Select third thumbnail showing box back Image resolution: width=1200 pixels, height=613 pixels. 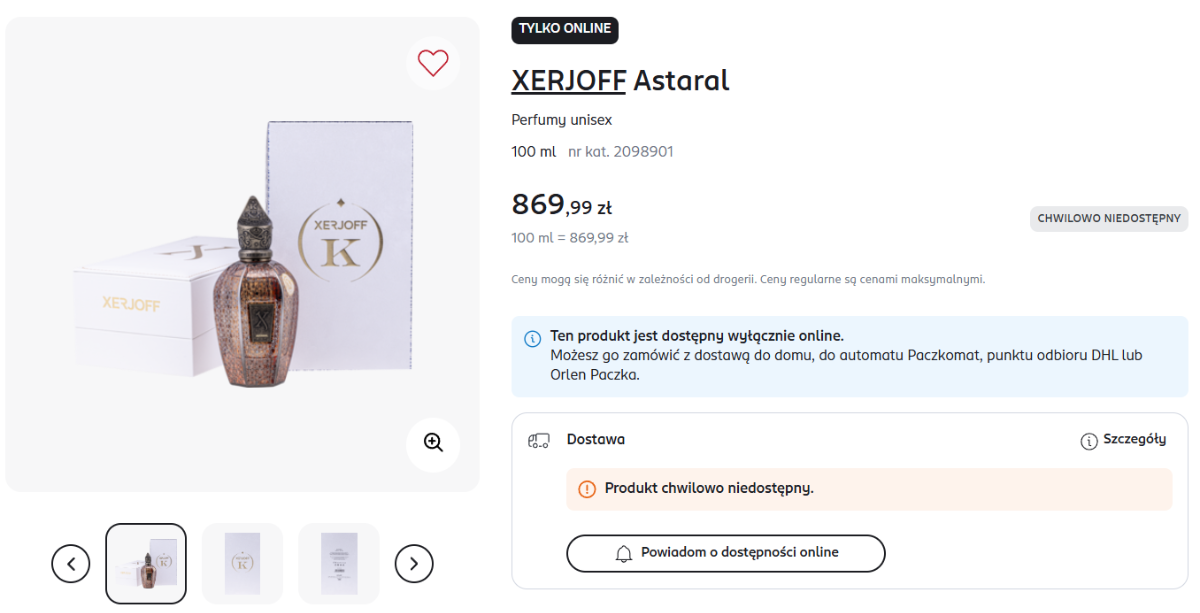tap(339, 564)
